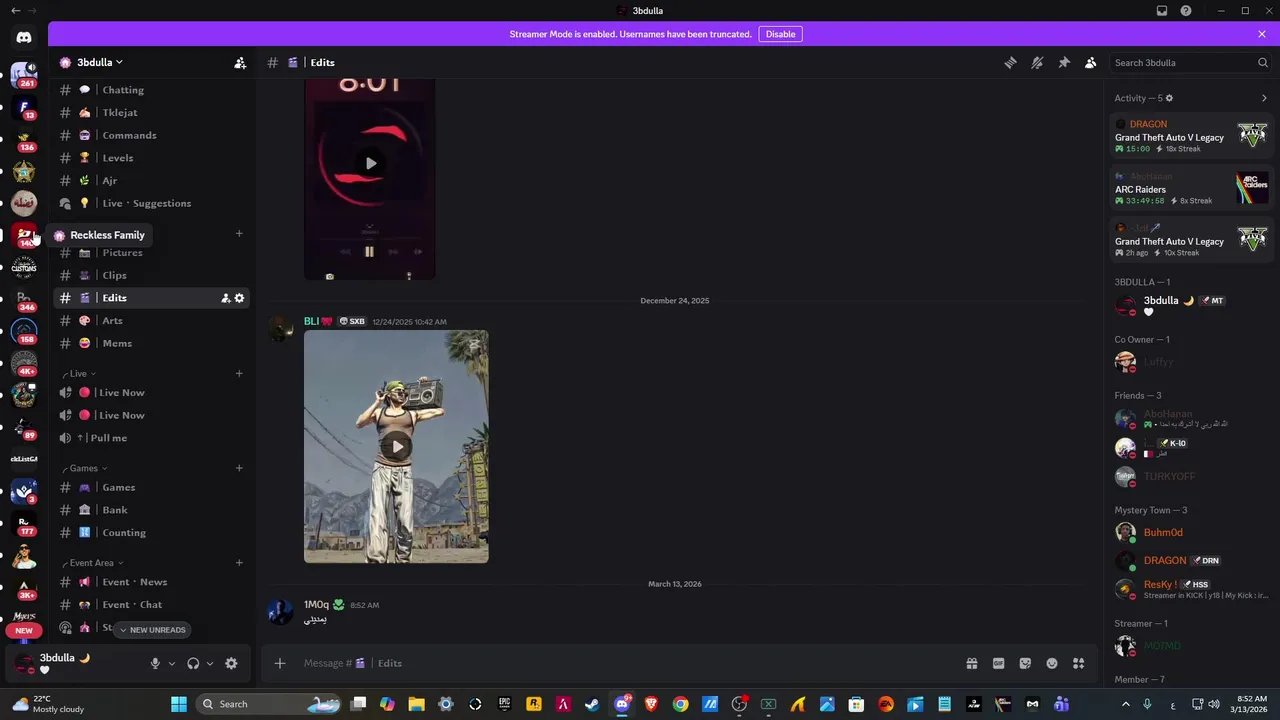The image size is (1280, 720).
Task: Dismiss the Streamer Mode banner
Action: click(x=1262, y=34)
